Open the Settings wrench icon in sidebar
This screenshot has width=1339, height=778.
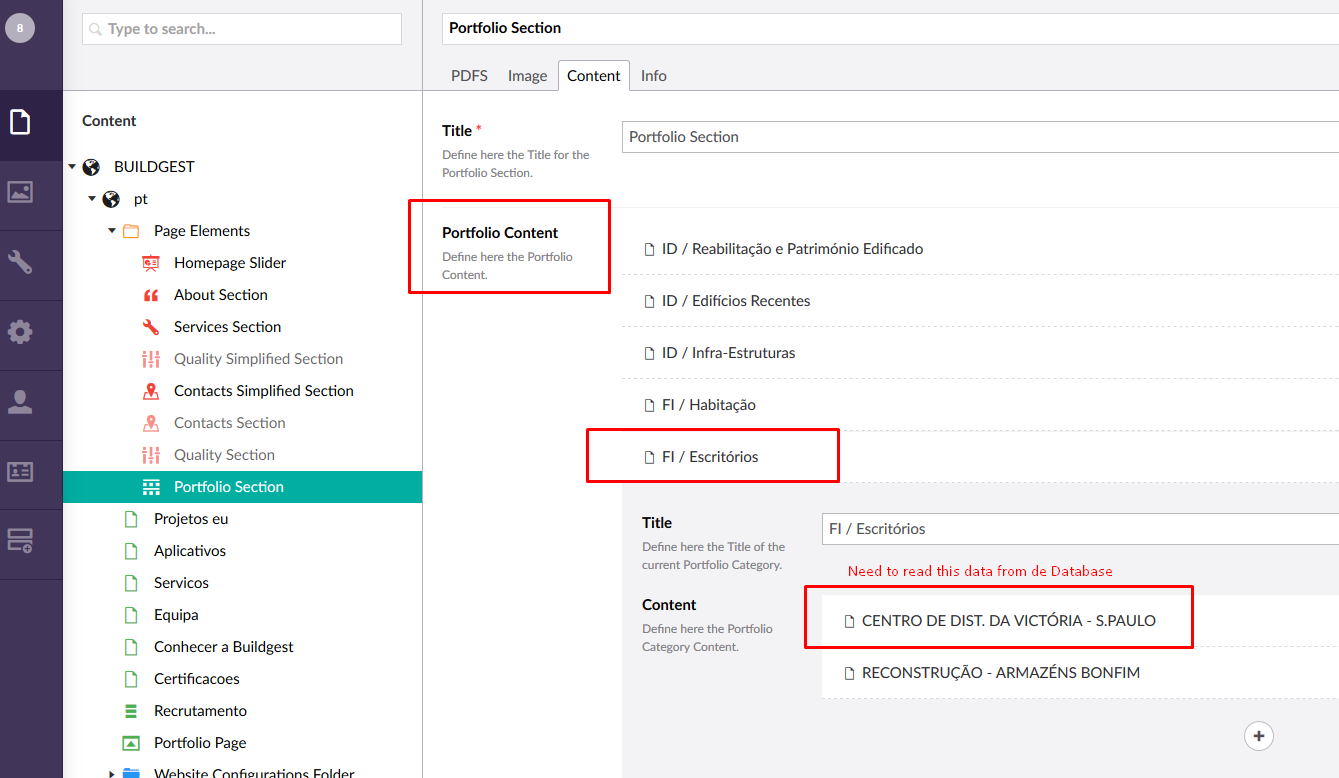(x=20, y=262)
